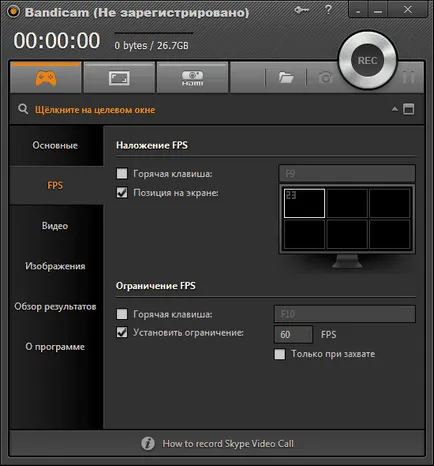Enable the Только при захвате checkbox

[280, 354]
